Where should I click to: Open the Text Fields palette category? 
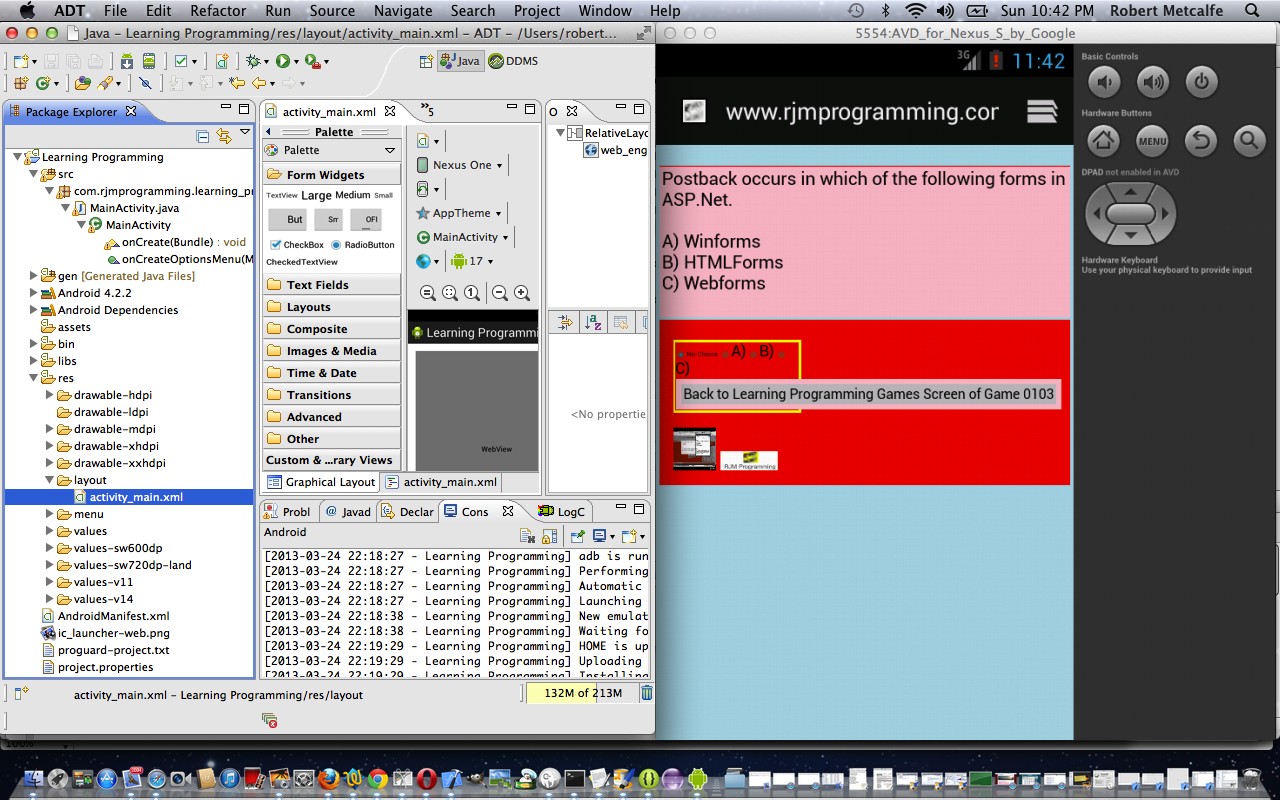[x=332, y=285]
